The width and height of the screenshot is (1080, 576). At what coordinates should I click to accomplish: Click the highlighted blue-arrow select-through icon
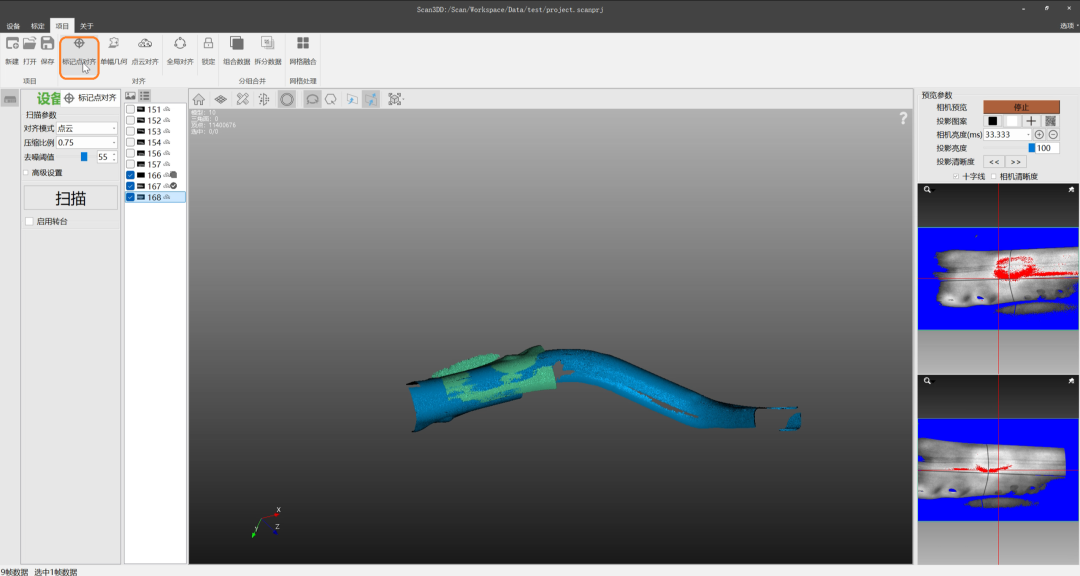coord(371,99)
